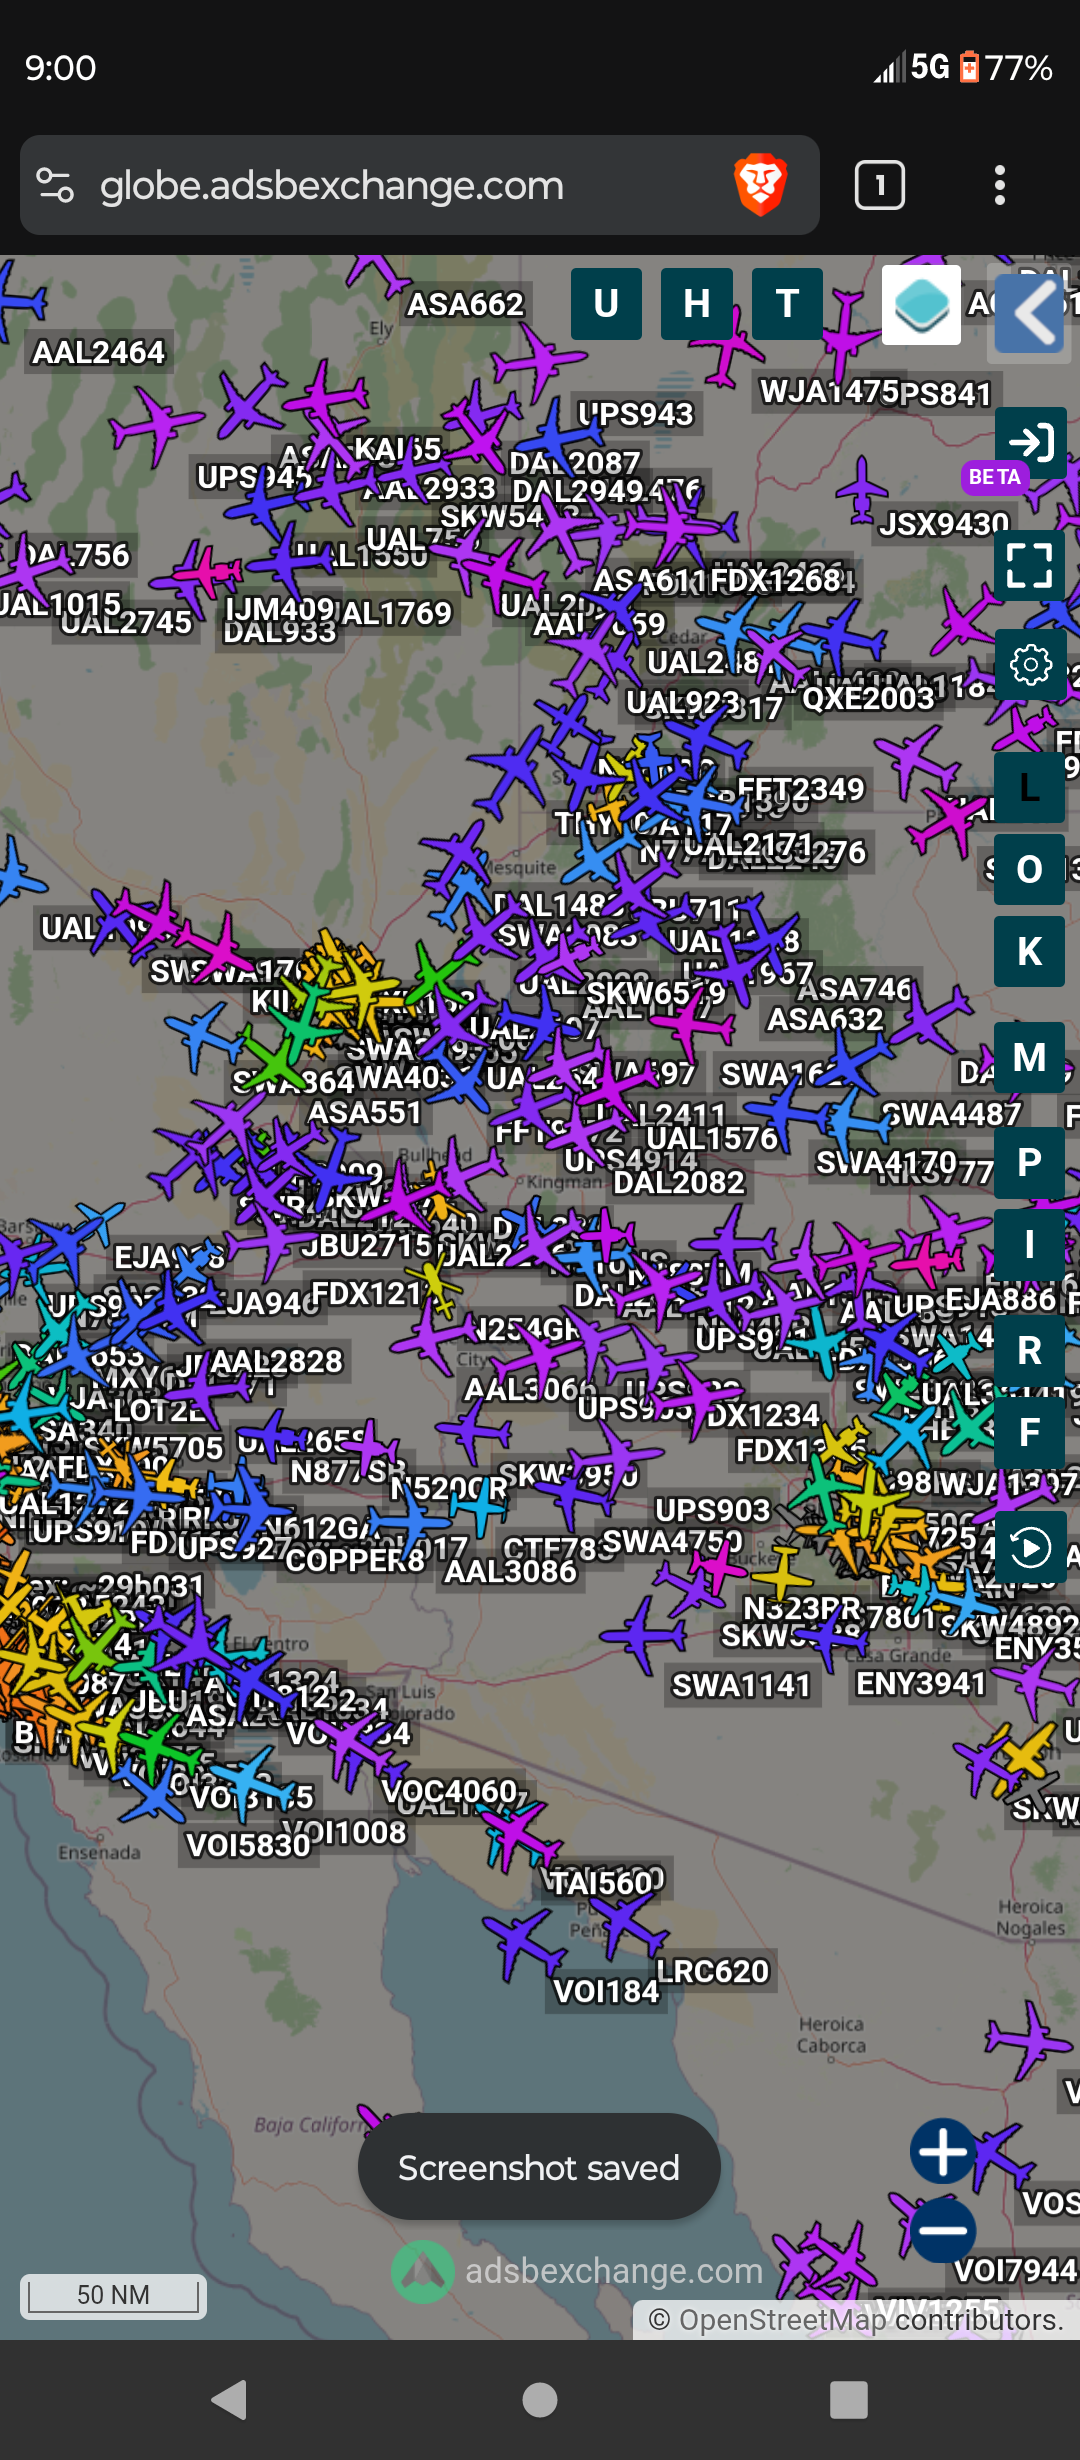Select aircraft label UAL1576

pyautogui.click(x=712, y=1139)
